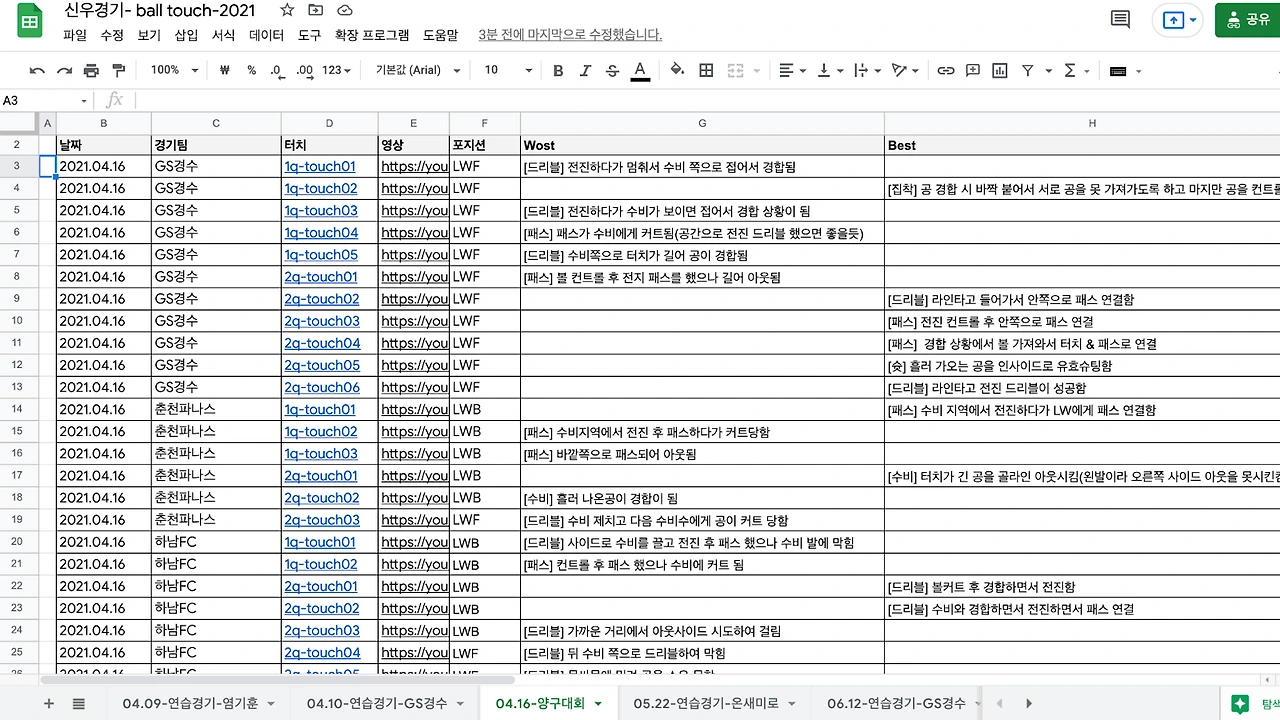
Task: Open the 도구 menu
Action: coord(310,35)
